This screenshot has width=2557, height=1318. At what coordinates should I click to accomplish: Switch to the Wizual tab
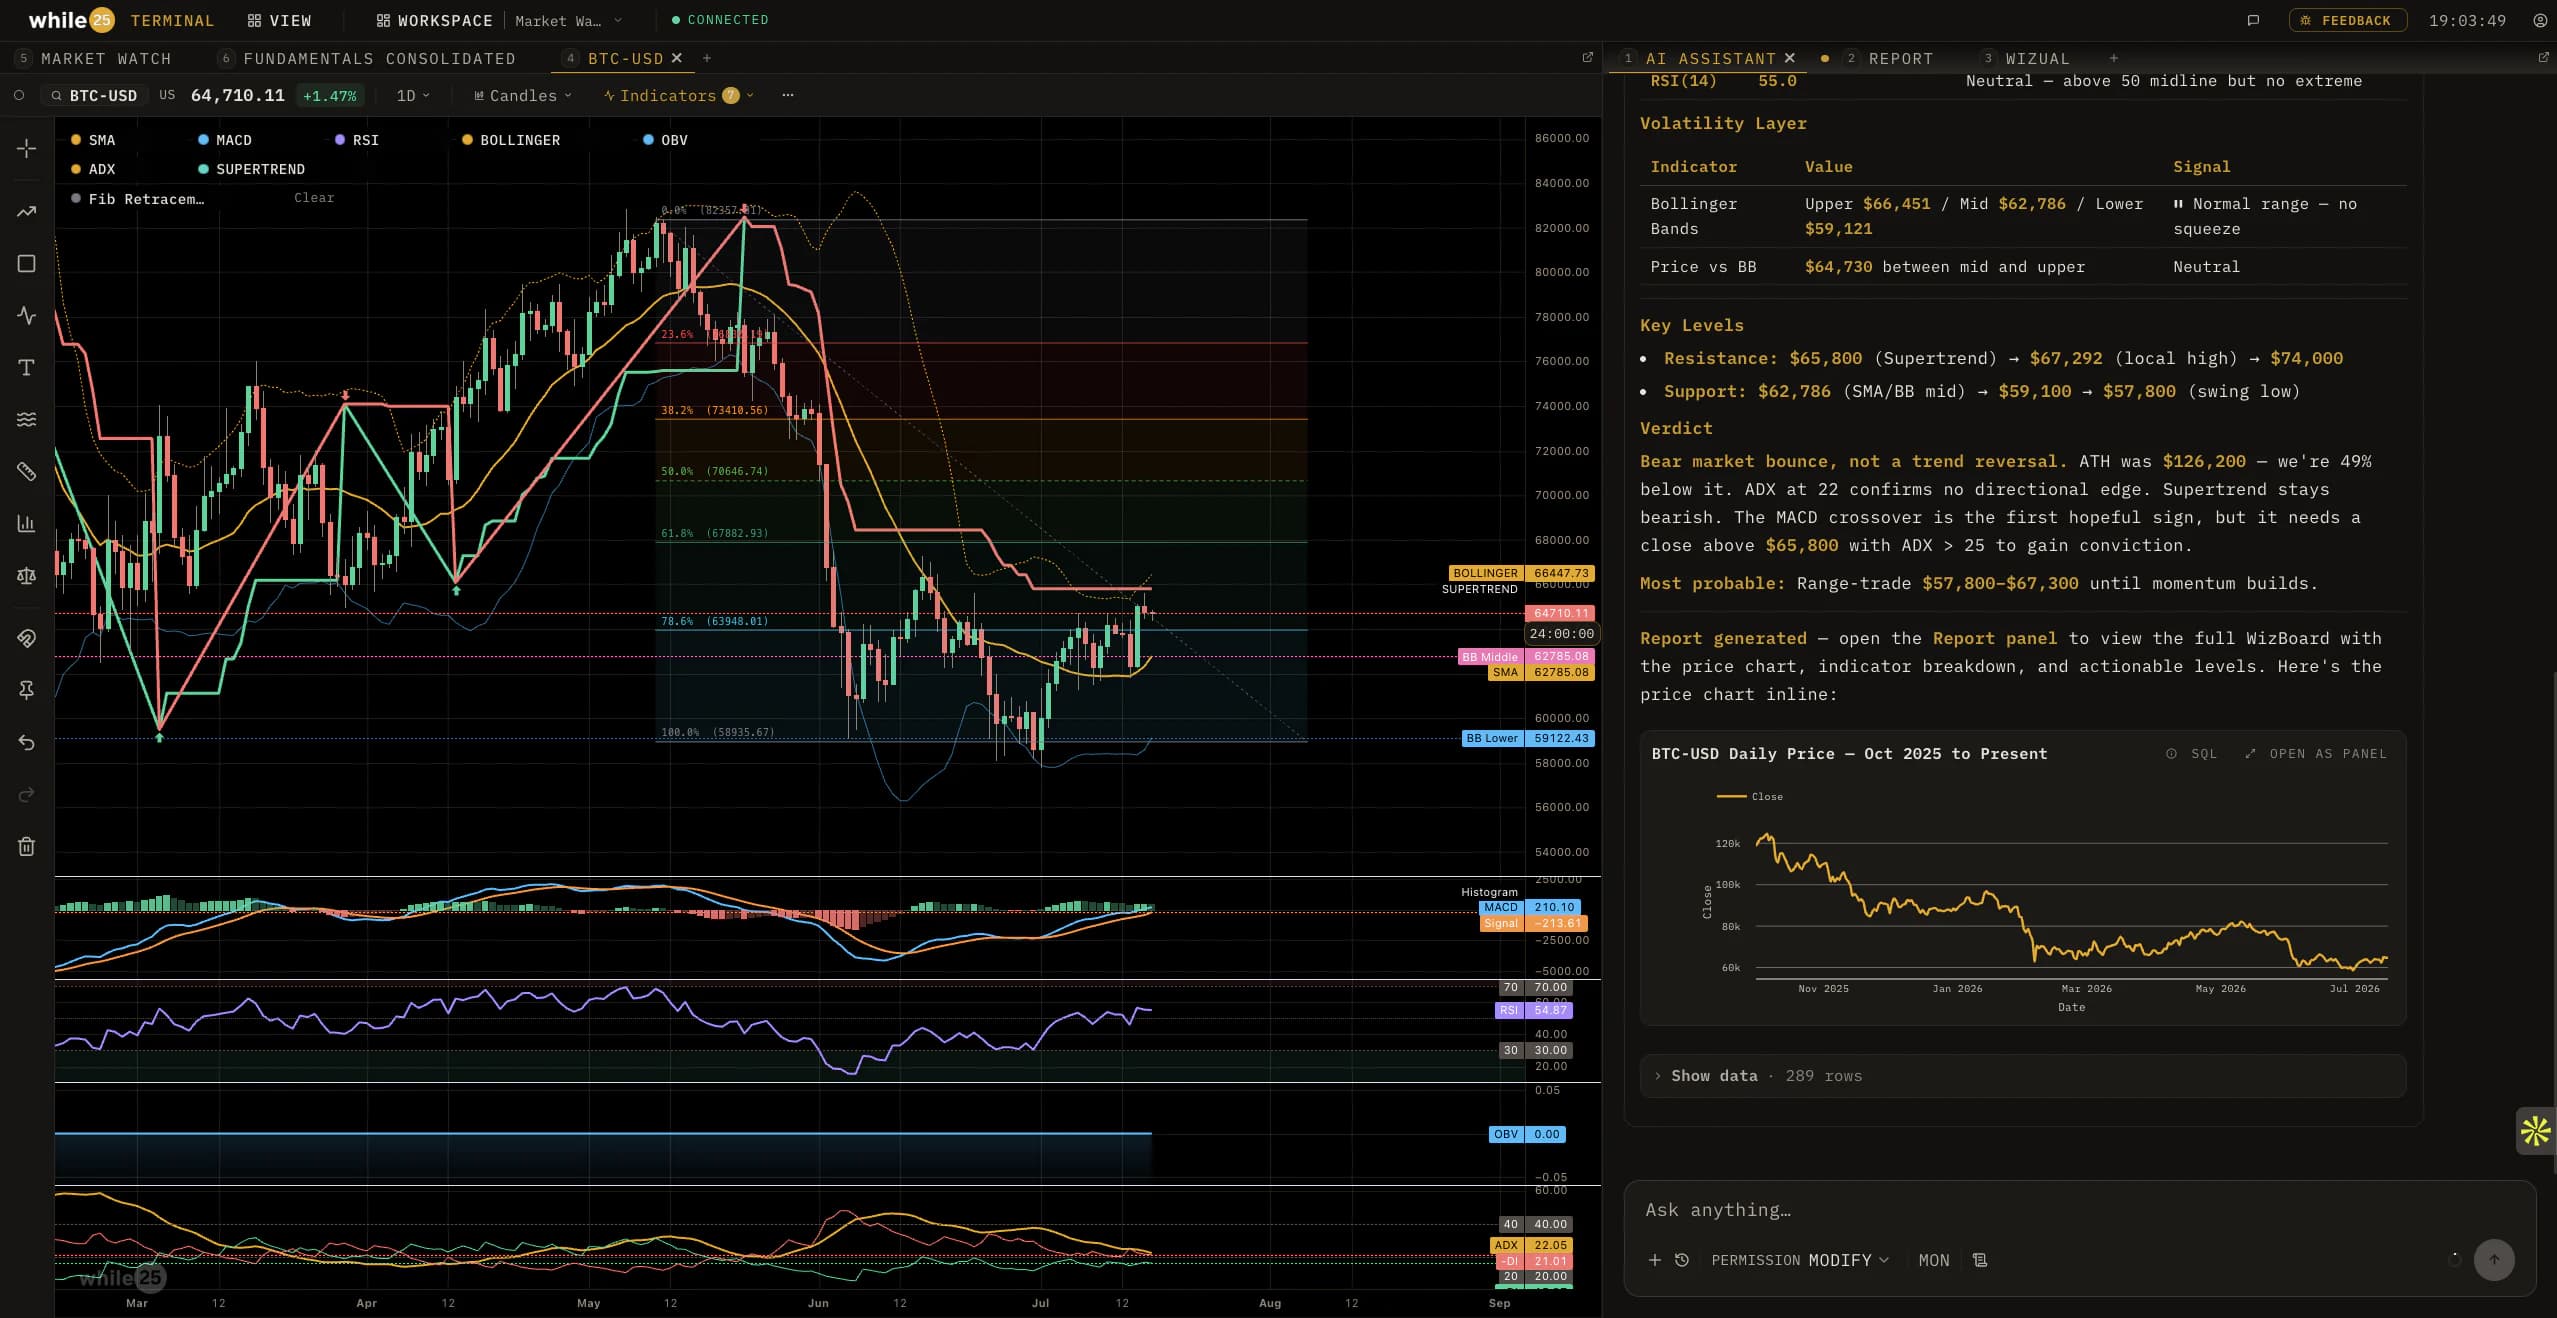(x=2025, y=58)
